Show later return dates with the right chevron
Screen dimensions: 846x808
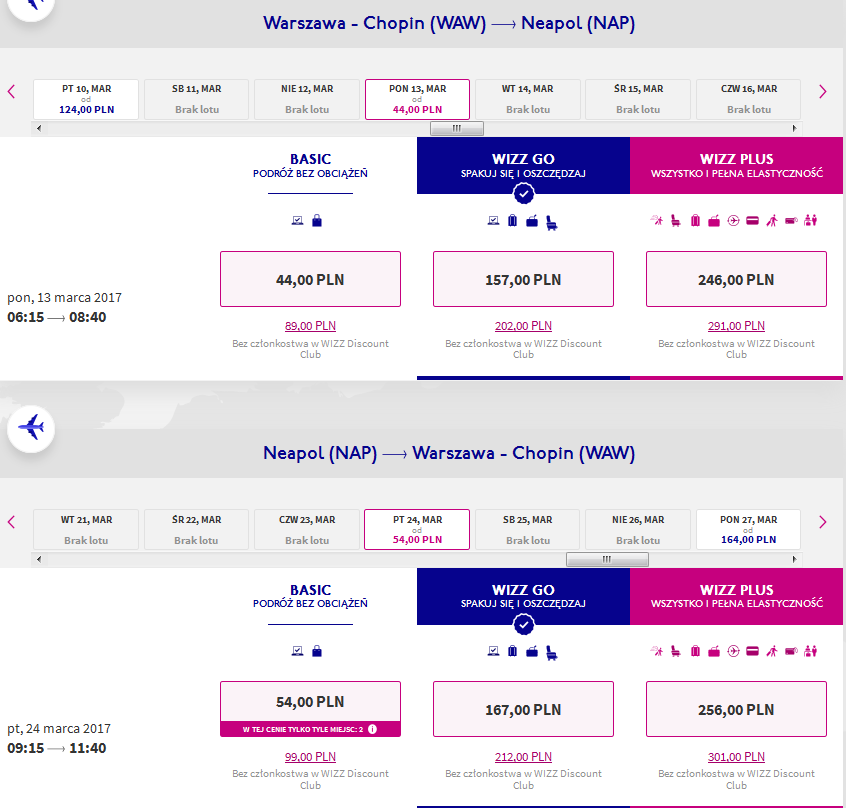click(822, 522)
